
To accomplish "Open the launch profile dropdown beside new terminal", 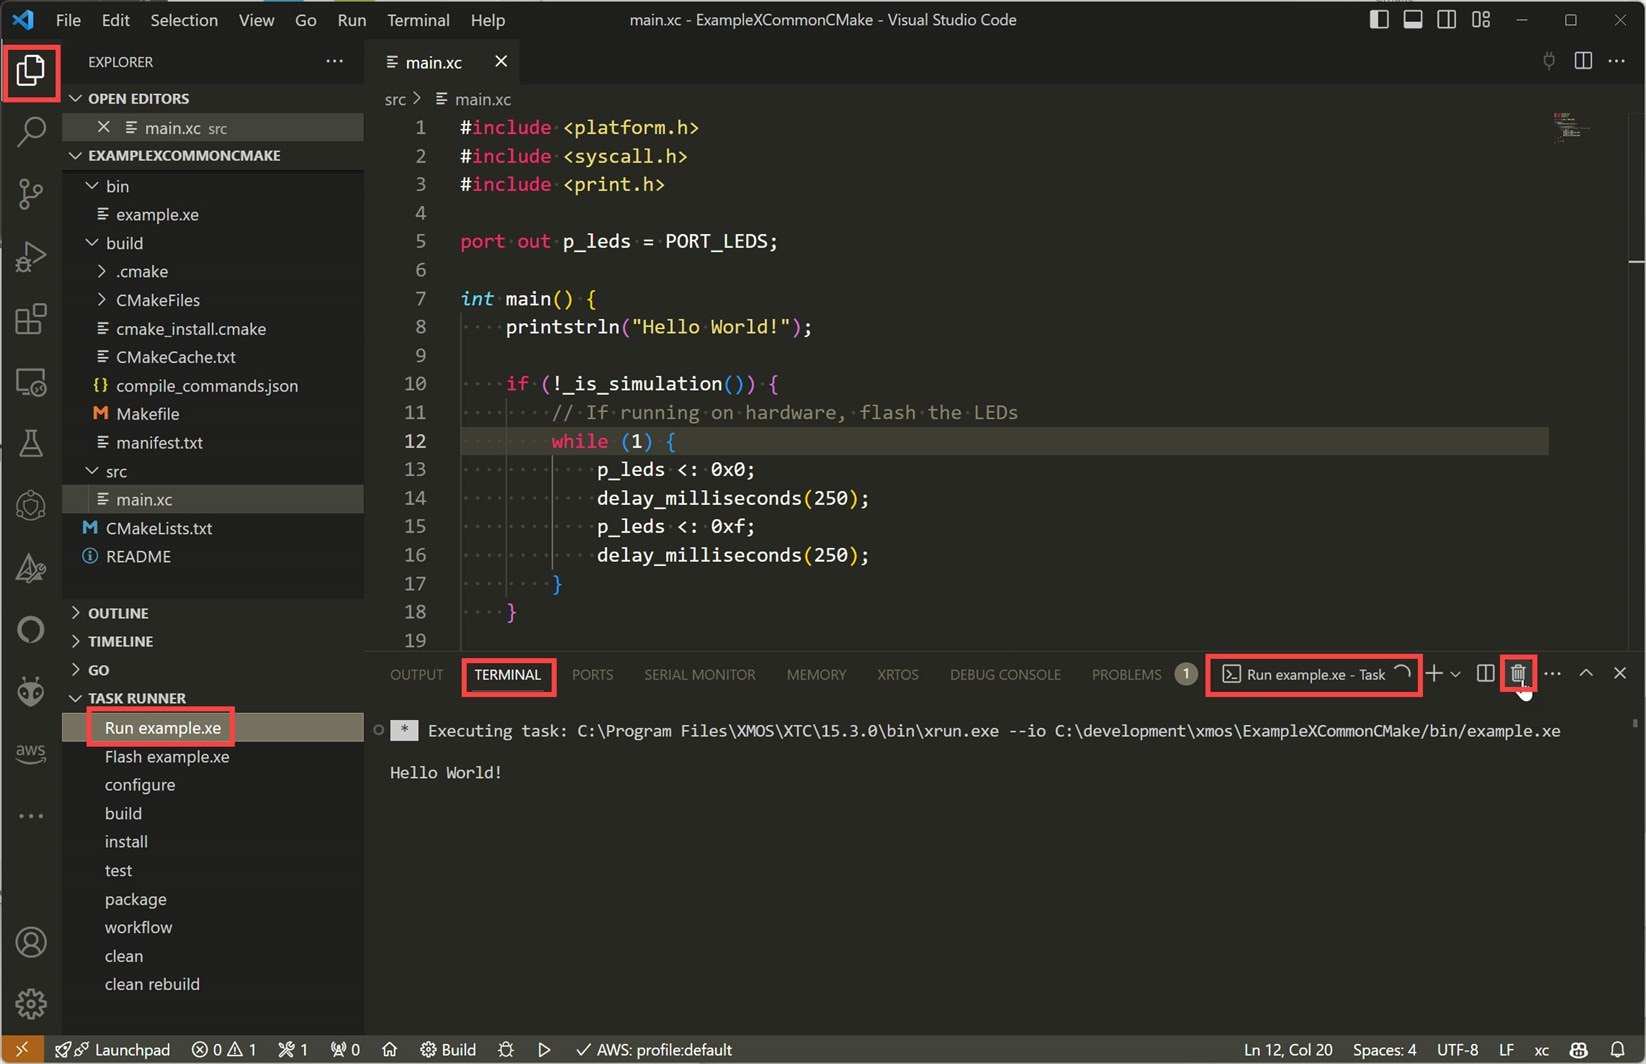I will [x=1456, y=674].
